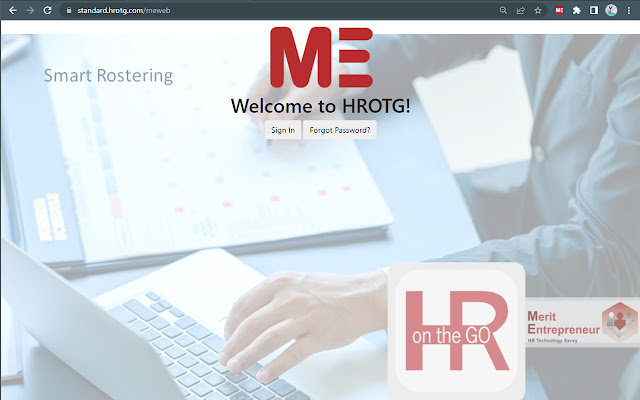Click the Forgot Password? button
The height and width of the screenshot is (400, 640).
[340, 130]
